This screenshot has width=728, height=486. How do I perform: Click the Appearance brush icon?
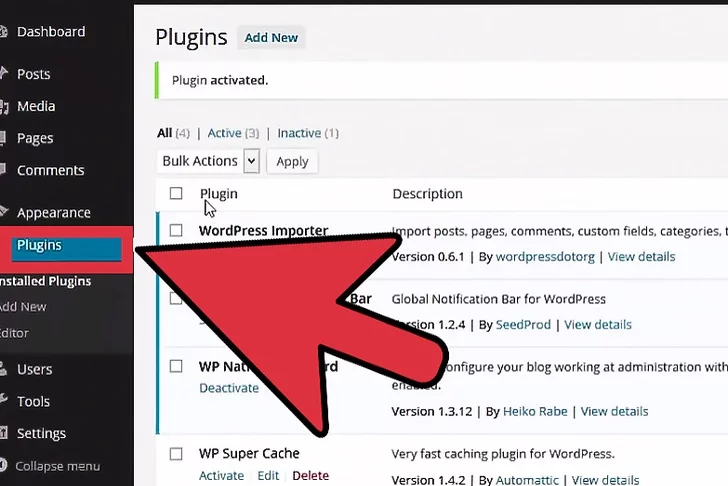(x=3, y=212)
